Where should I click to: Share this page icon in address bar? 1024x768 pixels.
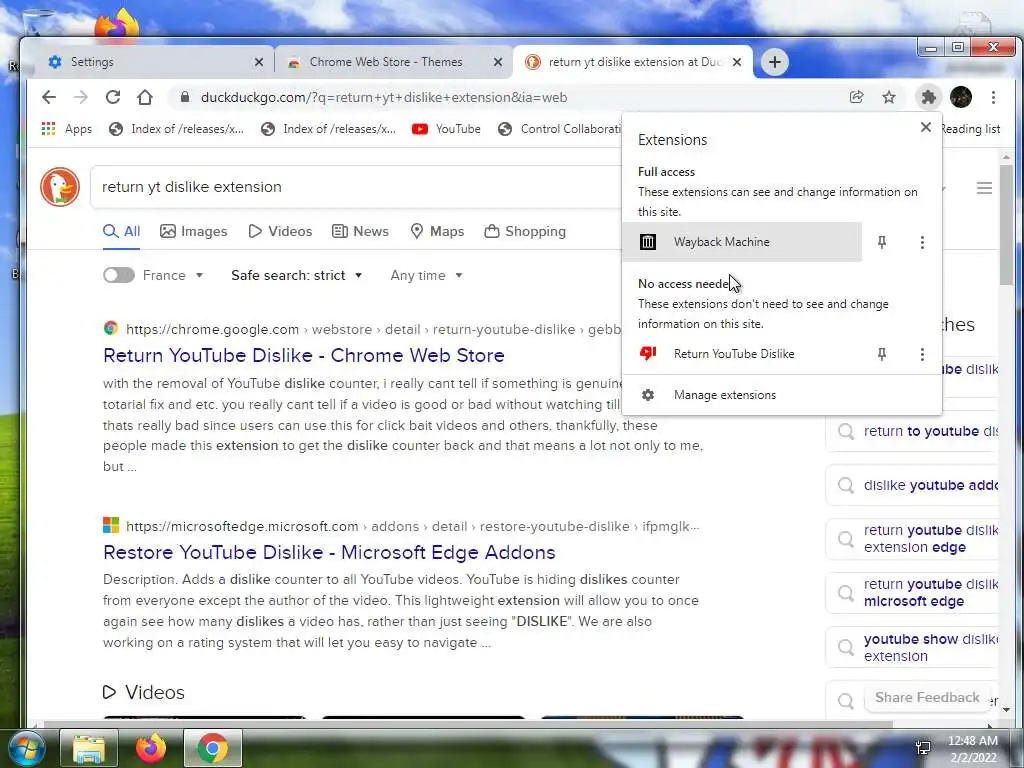856,97
